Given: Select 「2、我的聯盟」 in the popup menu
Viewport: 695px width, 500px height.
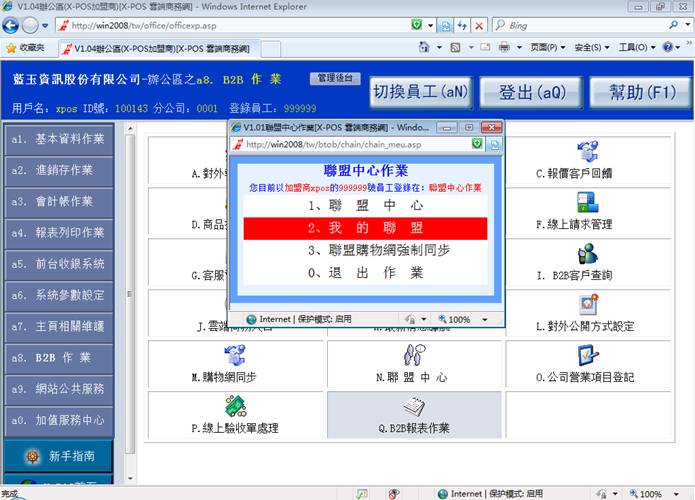Looking at the screenshot, I should click(365, 228).
